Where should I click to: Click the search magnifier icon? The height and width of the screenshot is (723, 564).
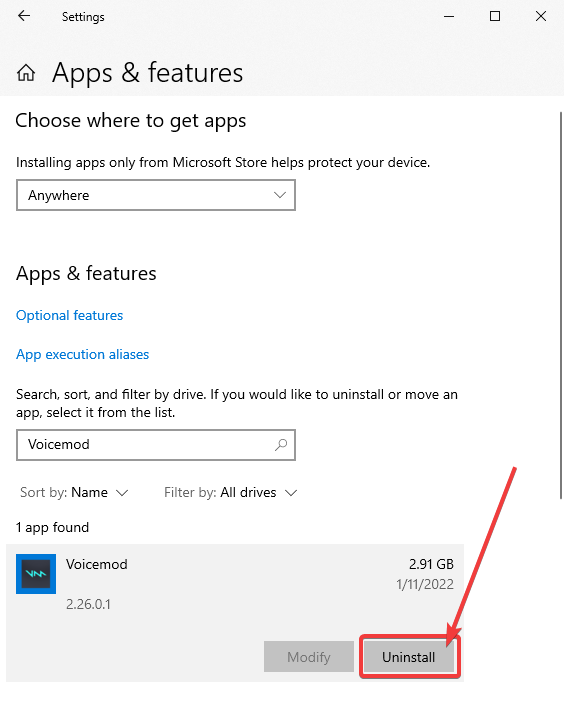(x=281, y=445)
